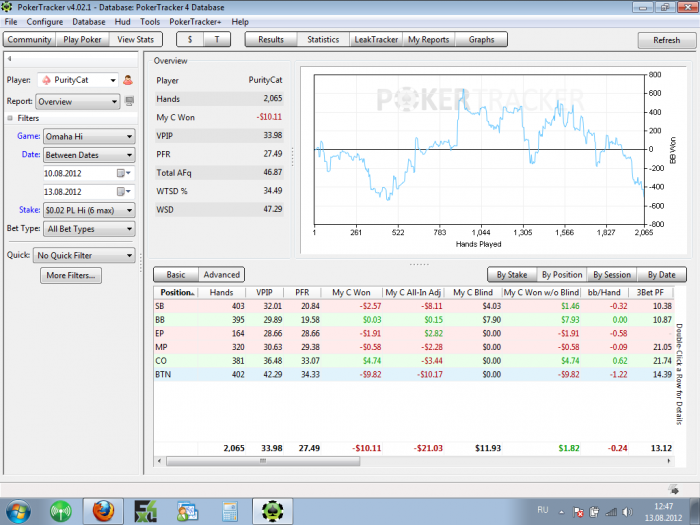Click the player profile icon next to PurityCat

click(x=128, y=80)
